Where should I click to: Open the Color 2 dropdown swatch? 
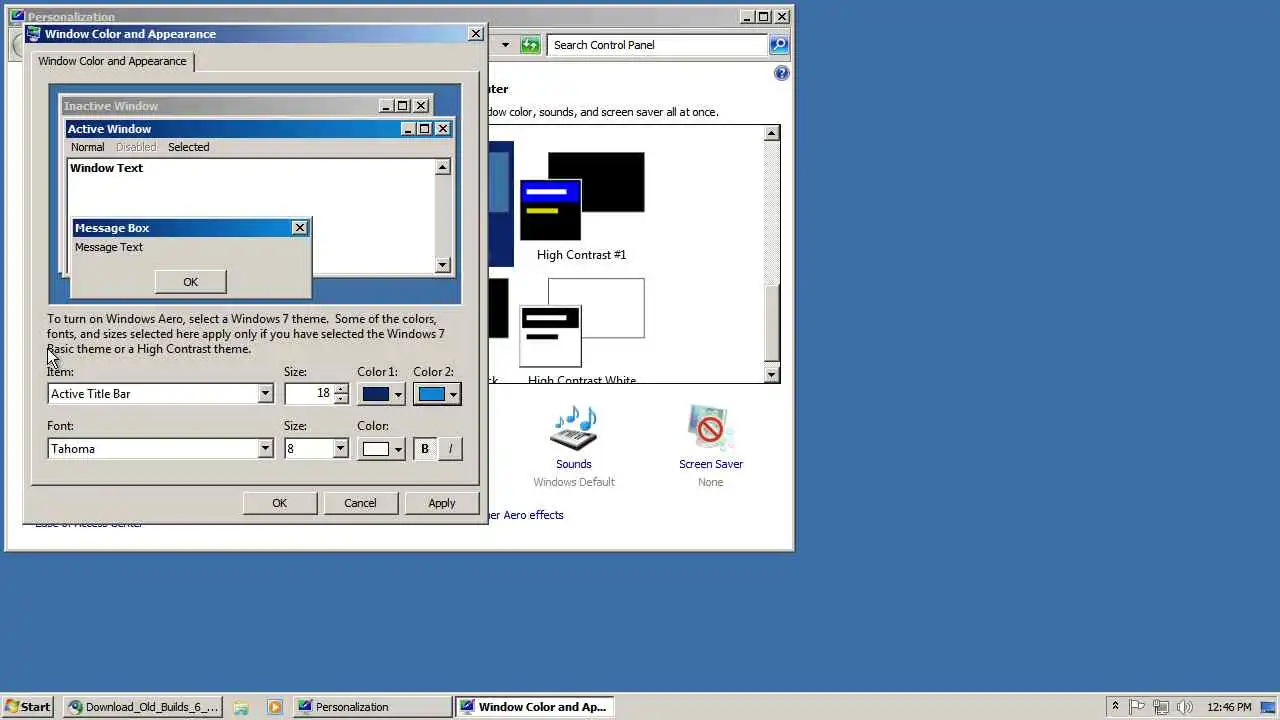[x=437, y=394]
